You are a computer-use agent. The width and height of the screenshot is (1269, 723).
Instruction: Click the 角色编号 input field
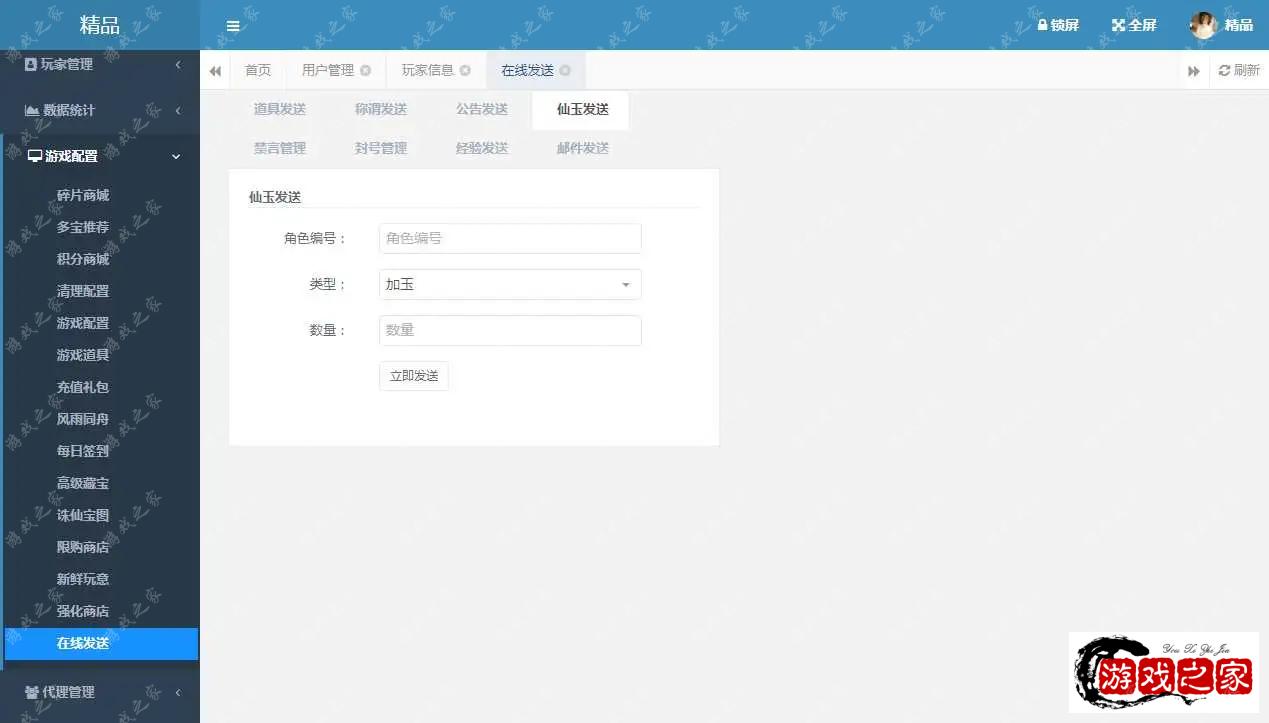click(x=509, y=237)
